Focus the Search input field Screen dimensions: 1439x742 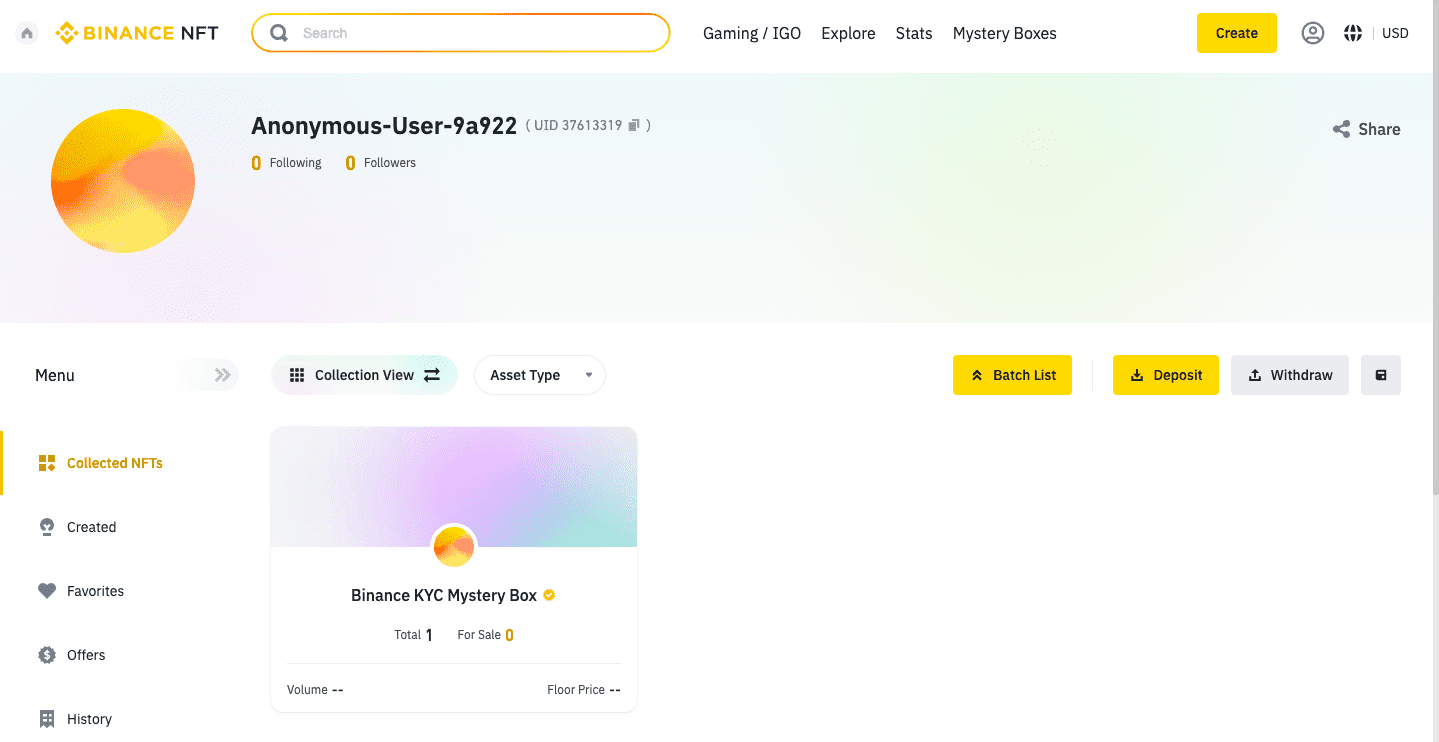point(460,33)
